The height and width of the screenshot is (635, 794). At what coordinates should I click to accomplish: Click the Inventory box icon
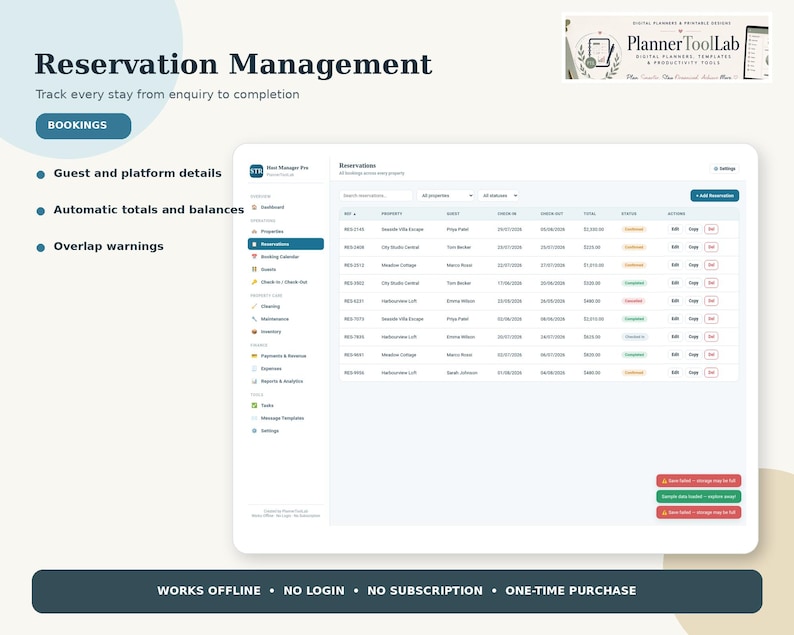(254, 332)
